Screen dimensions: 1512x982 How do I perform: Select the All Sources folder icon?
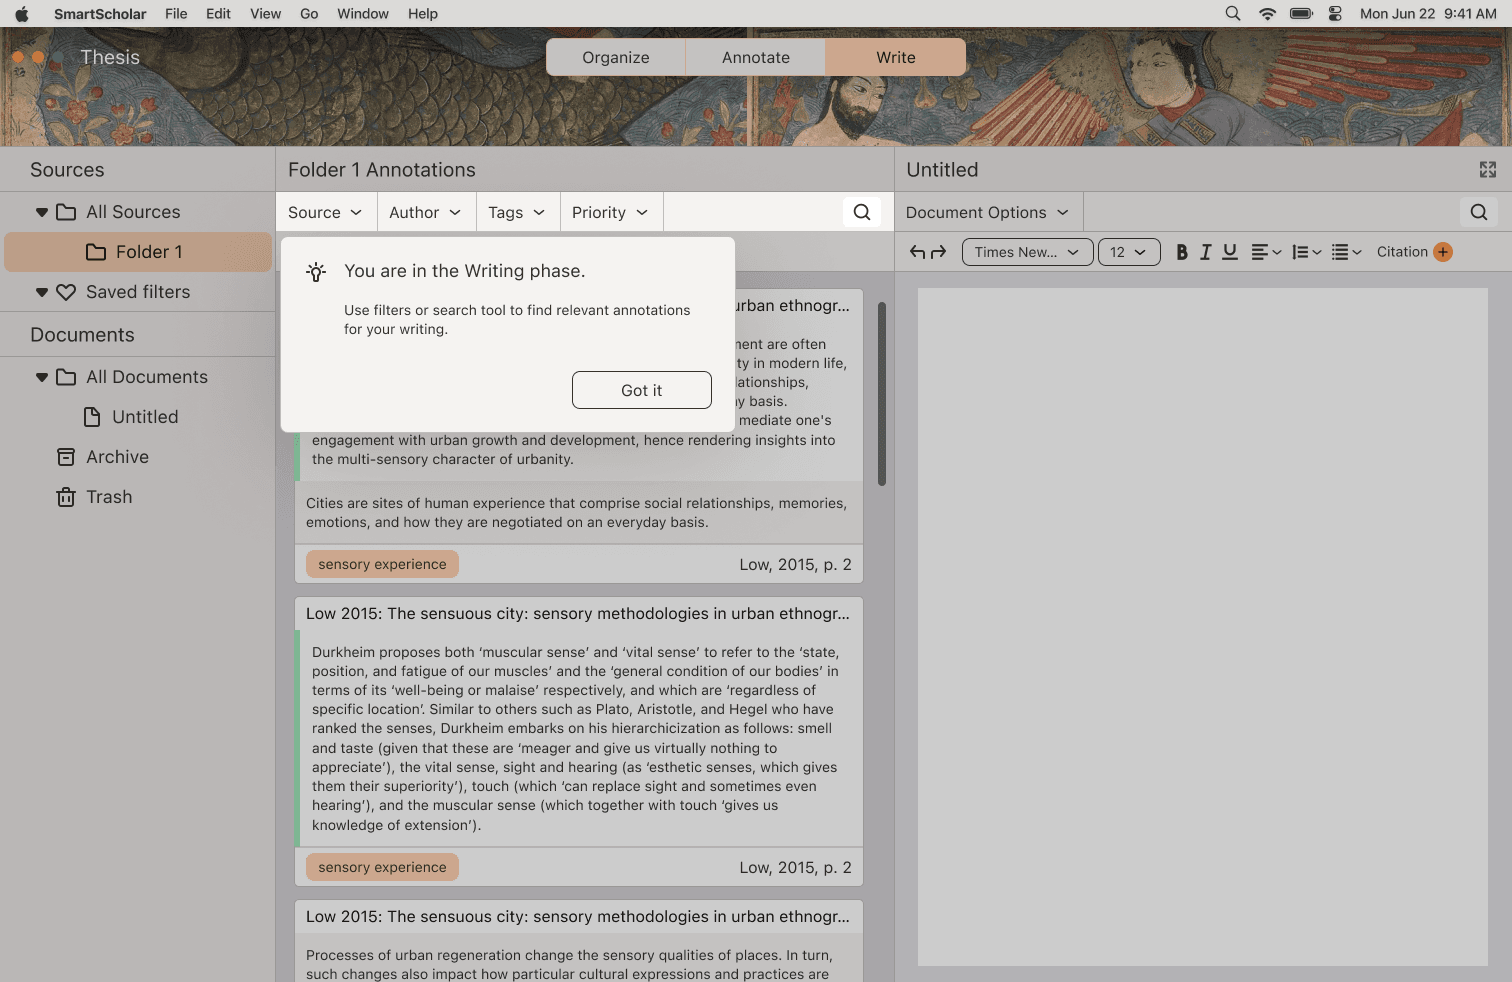(66, 212)
